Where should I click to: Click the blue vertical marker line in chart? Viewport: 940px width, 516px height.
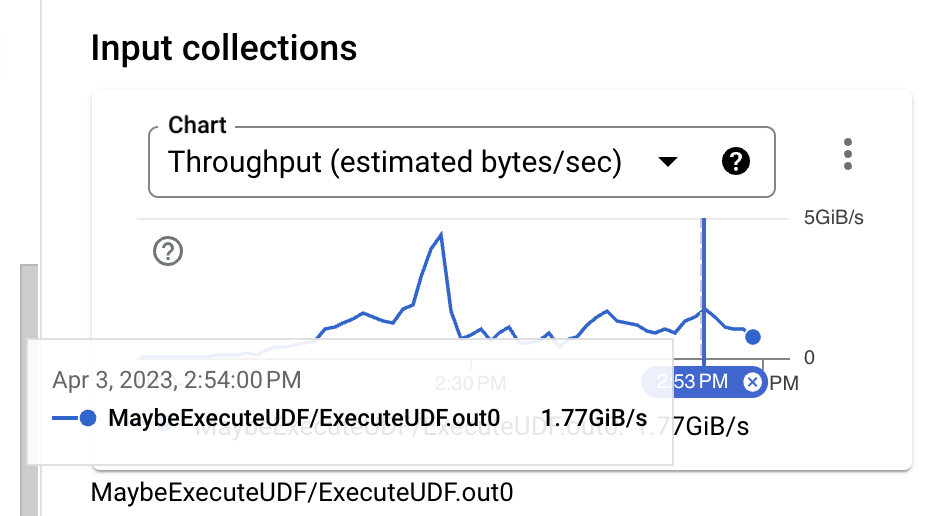click(x=703, y=280)
